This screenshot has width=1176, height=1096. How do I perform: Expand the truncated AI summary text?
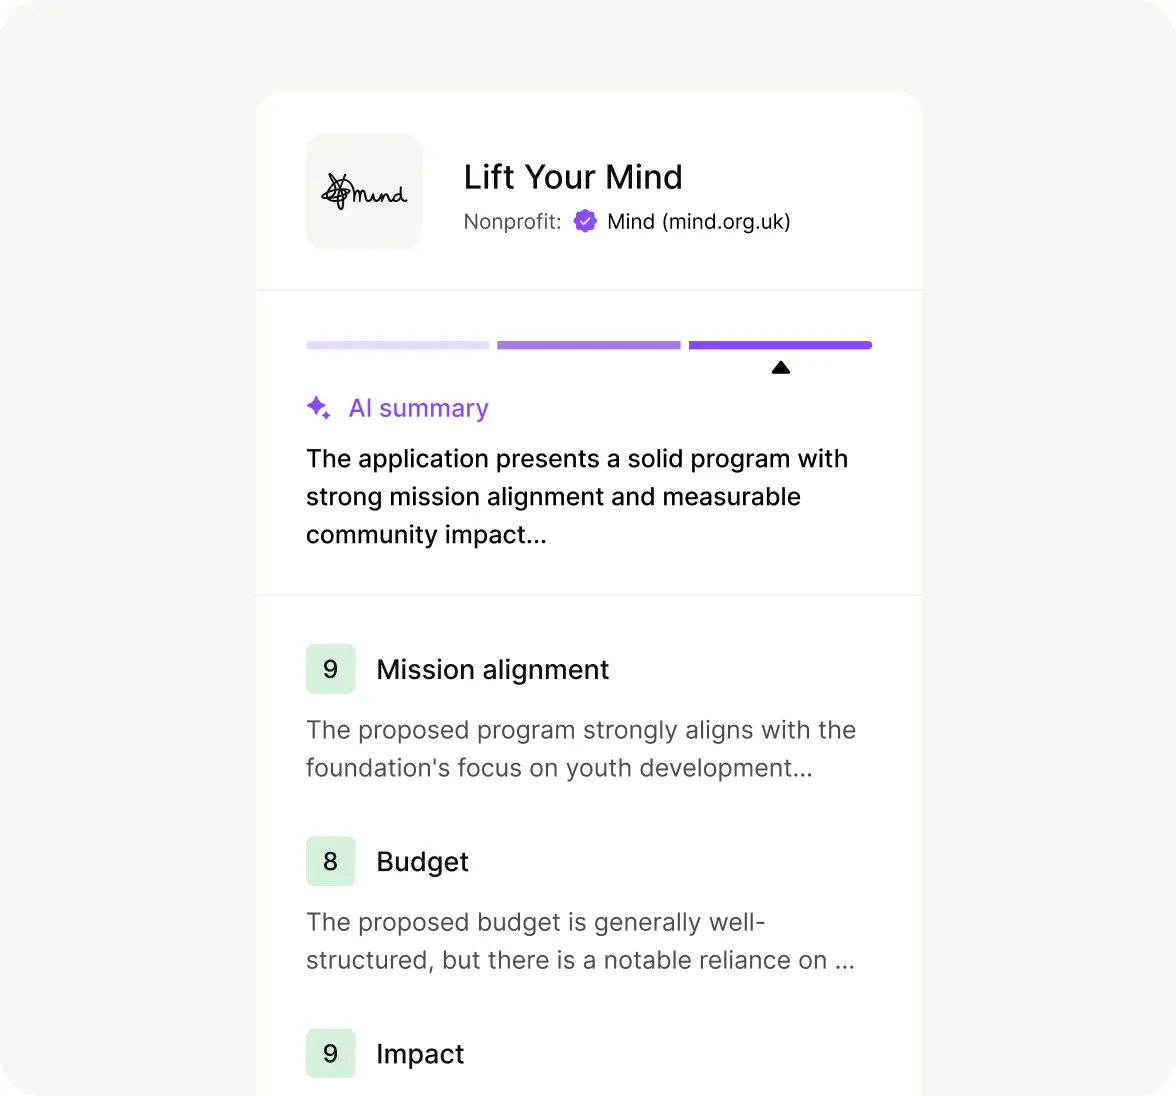pos(576,497)
